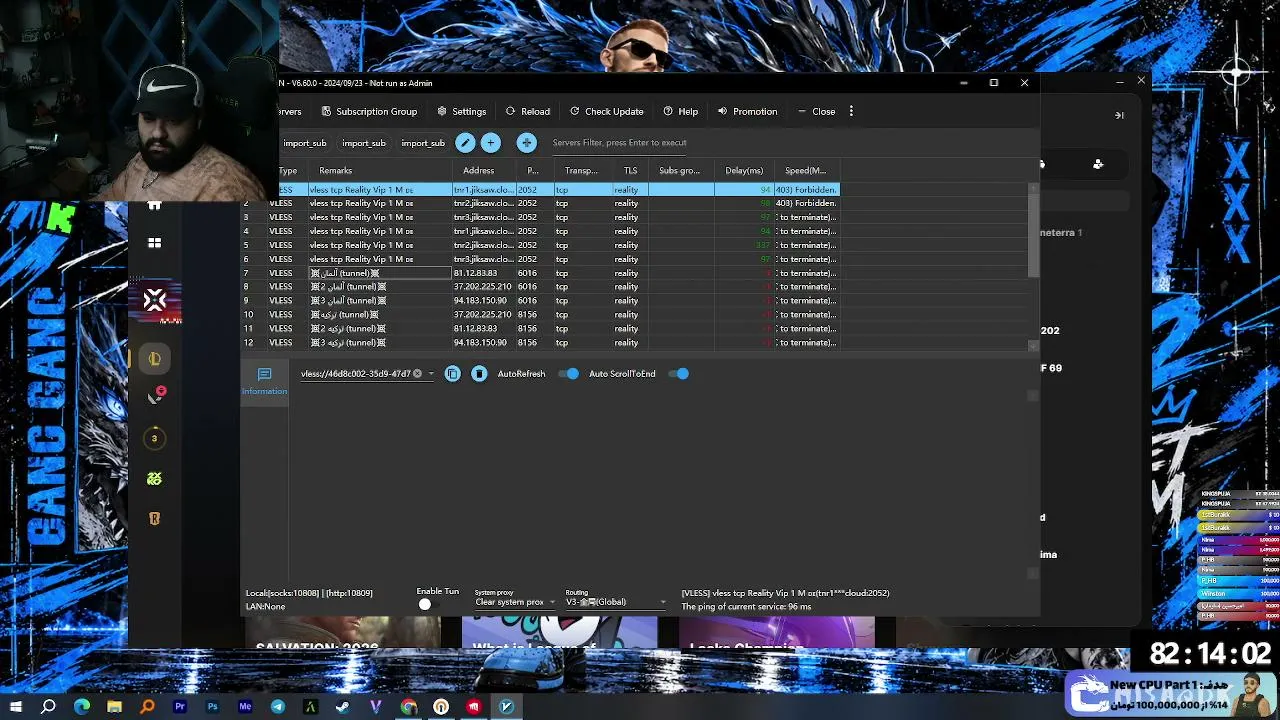This screenshot has height=720, width=1280.
Task: Toggle the Auto ScrollToEnd switch
Action: click(679, 374)
